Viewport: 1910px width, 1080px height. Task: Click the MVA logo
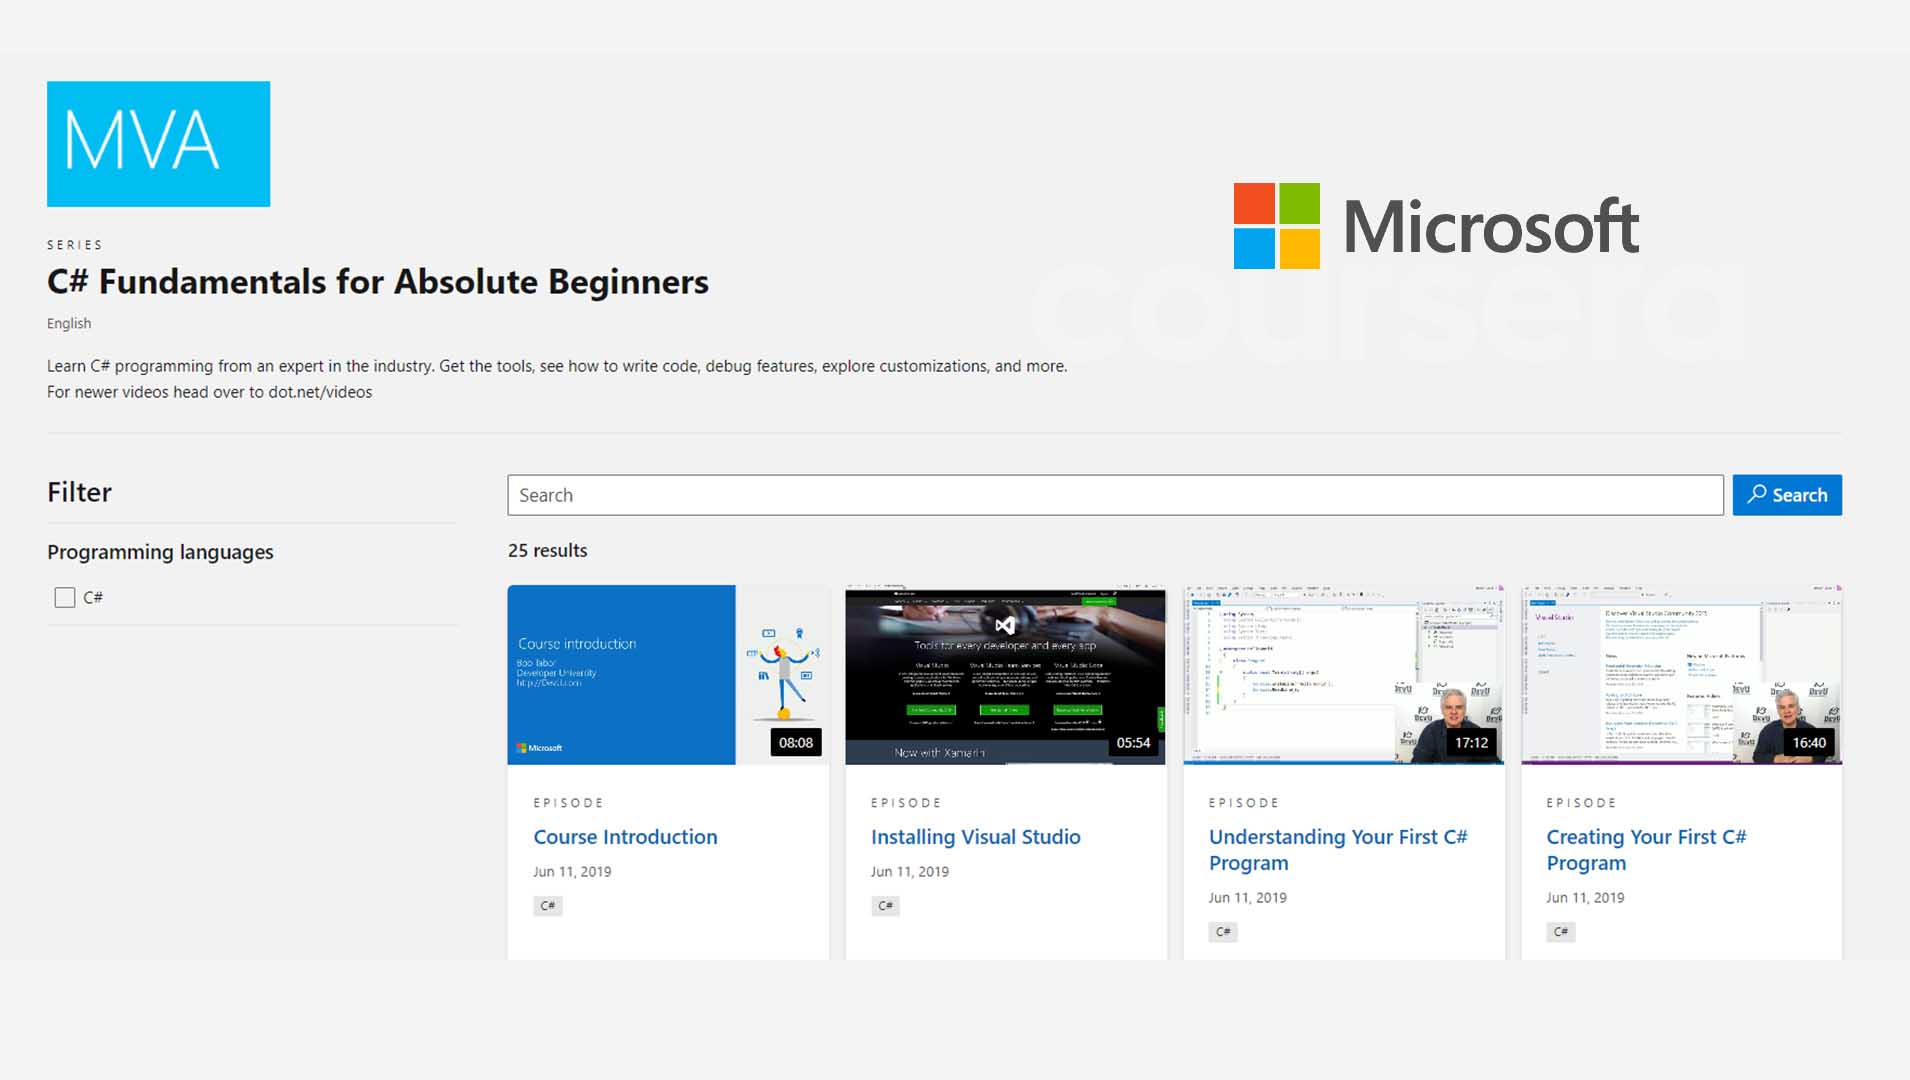[x=158, y=143]
